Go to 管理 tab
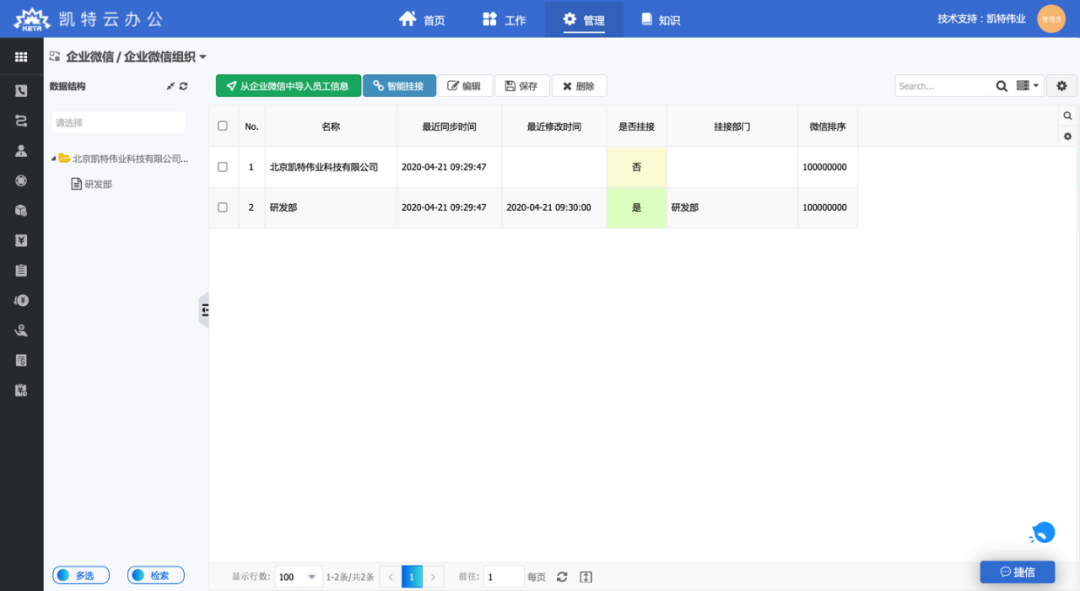The image size is (1080, 591). coord(583,19)
